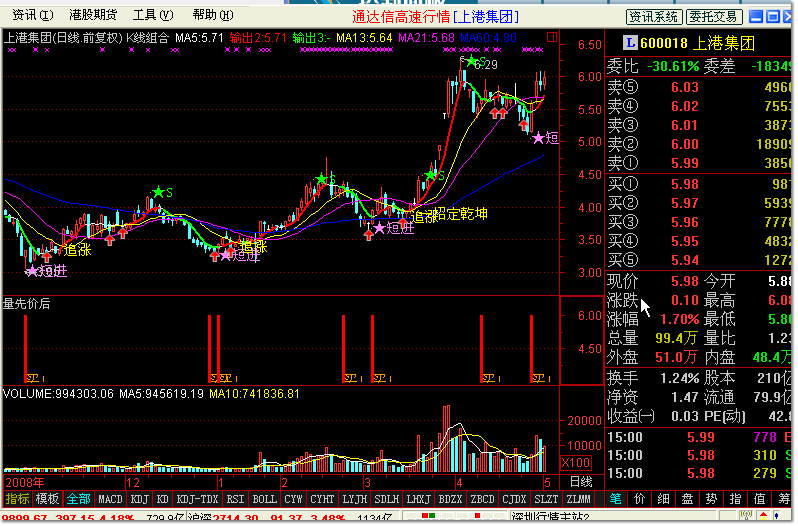Switch indicator to RSI
The height and width of the screenshot is (526, 798).
[235, 499]
